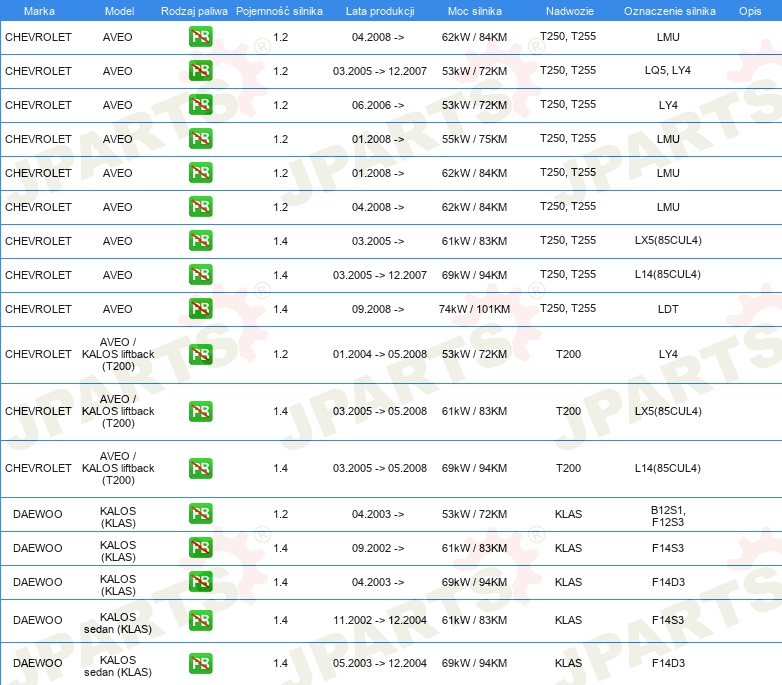Click fuel icon for 05.2003 -> 12.2004 row
Screen dimensions: 782x685
tap(200, 664)
